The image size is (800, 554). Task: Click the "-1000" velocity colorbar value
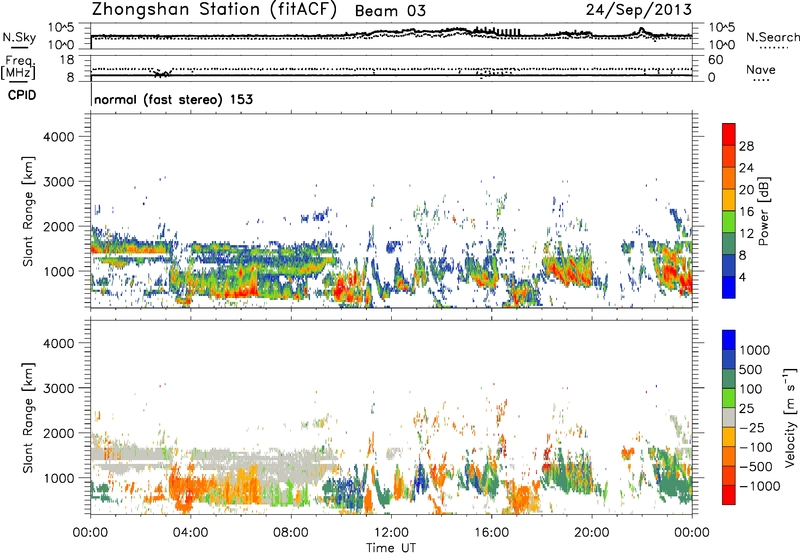(x=759, y=486)
